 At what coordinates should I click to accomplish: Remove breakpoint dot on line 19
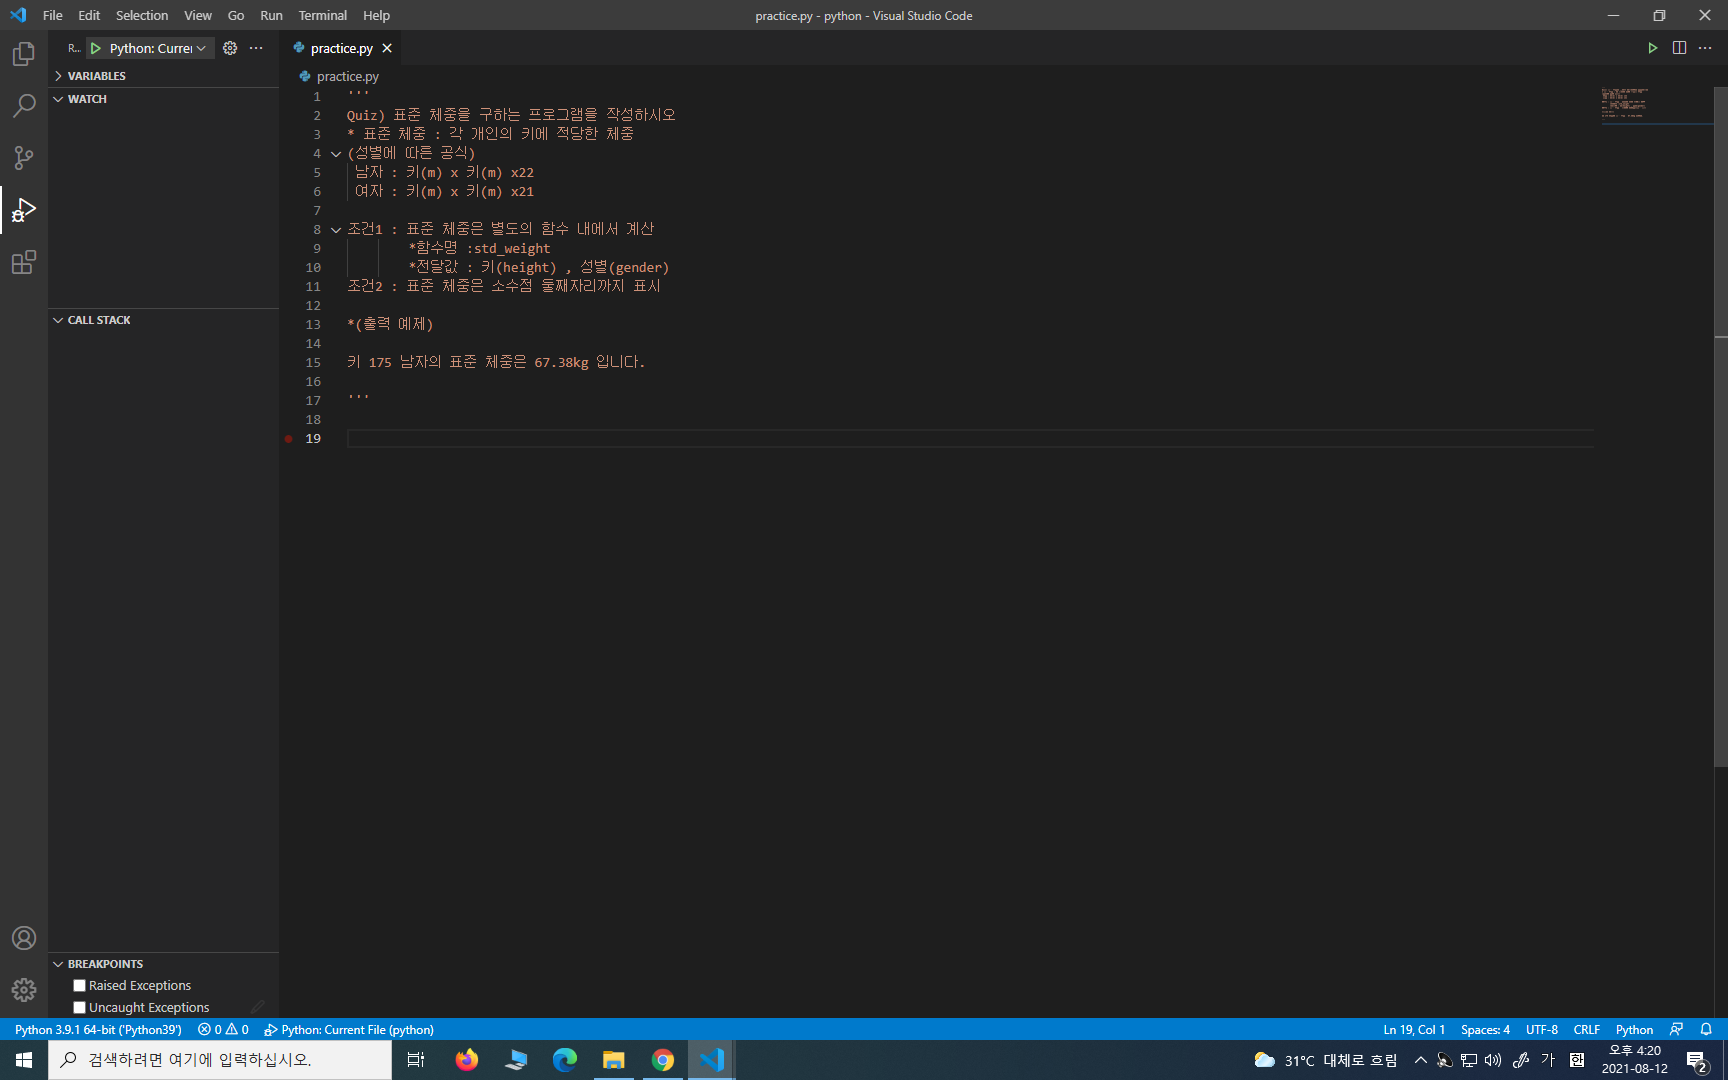tap(289, 438)
